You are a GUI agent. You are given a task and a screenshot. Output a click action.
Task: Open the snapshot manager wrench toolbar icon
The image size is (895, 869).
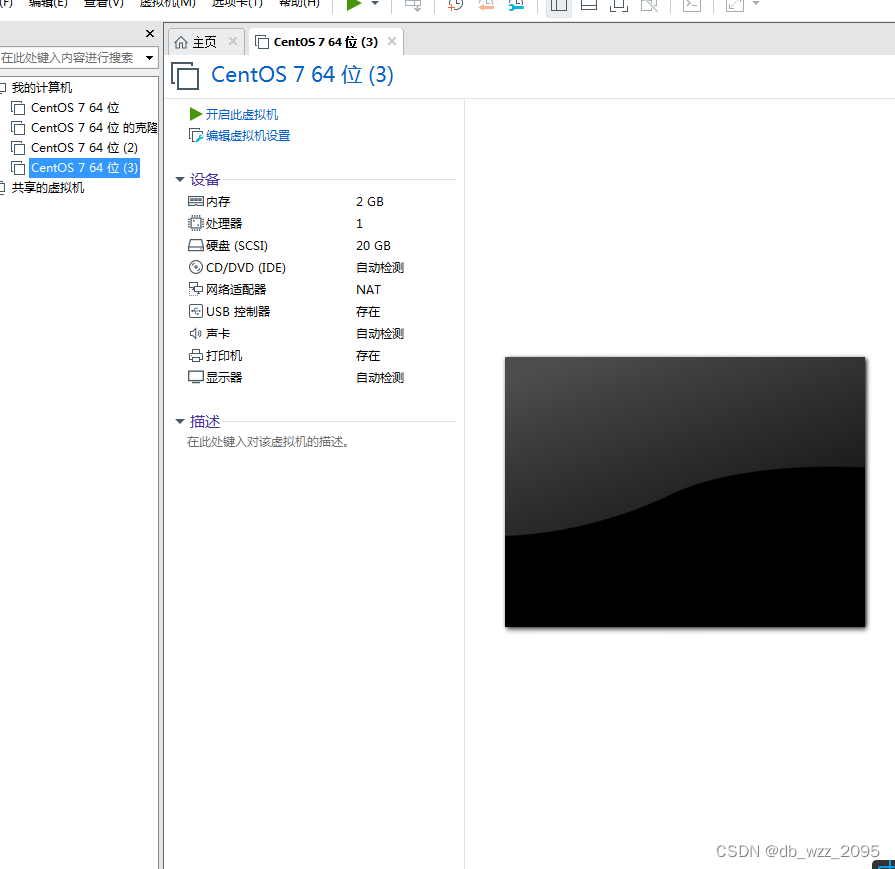click(516, 5)
